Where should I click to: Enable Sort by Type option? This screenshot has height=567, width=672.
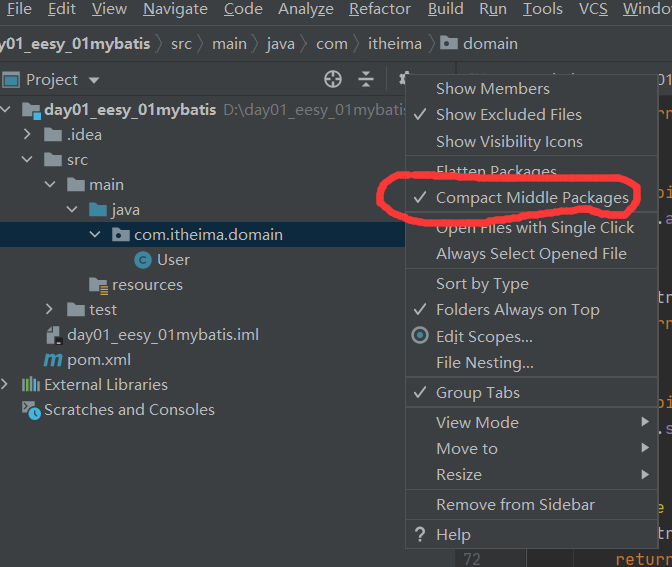tap(531, 284)
